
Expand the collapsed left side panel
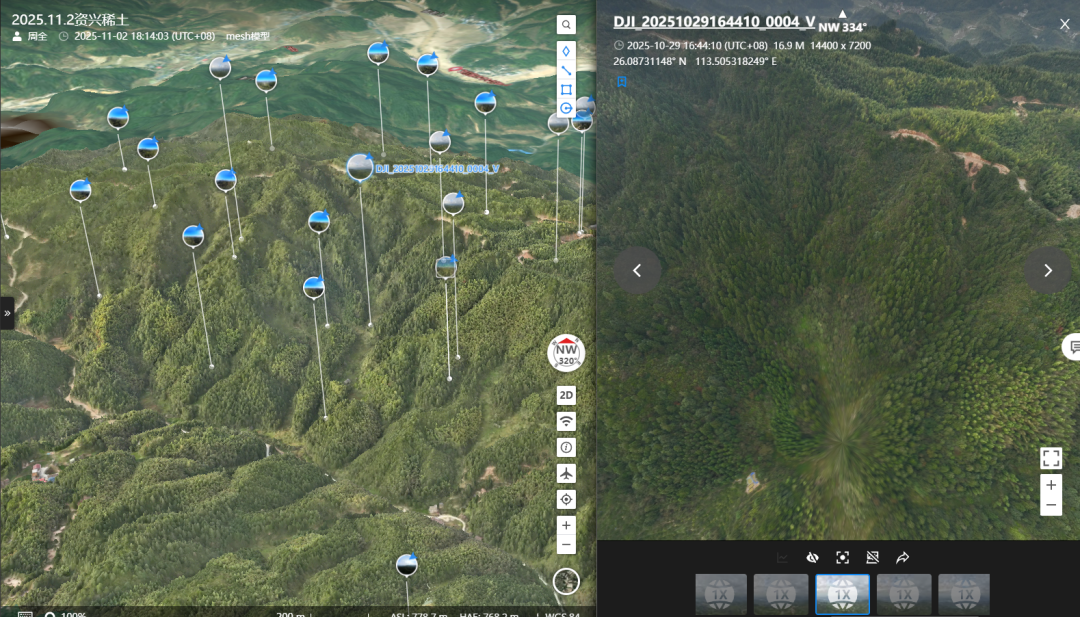(7, 313)
